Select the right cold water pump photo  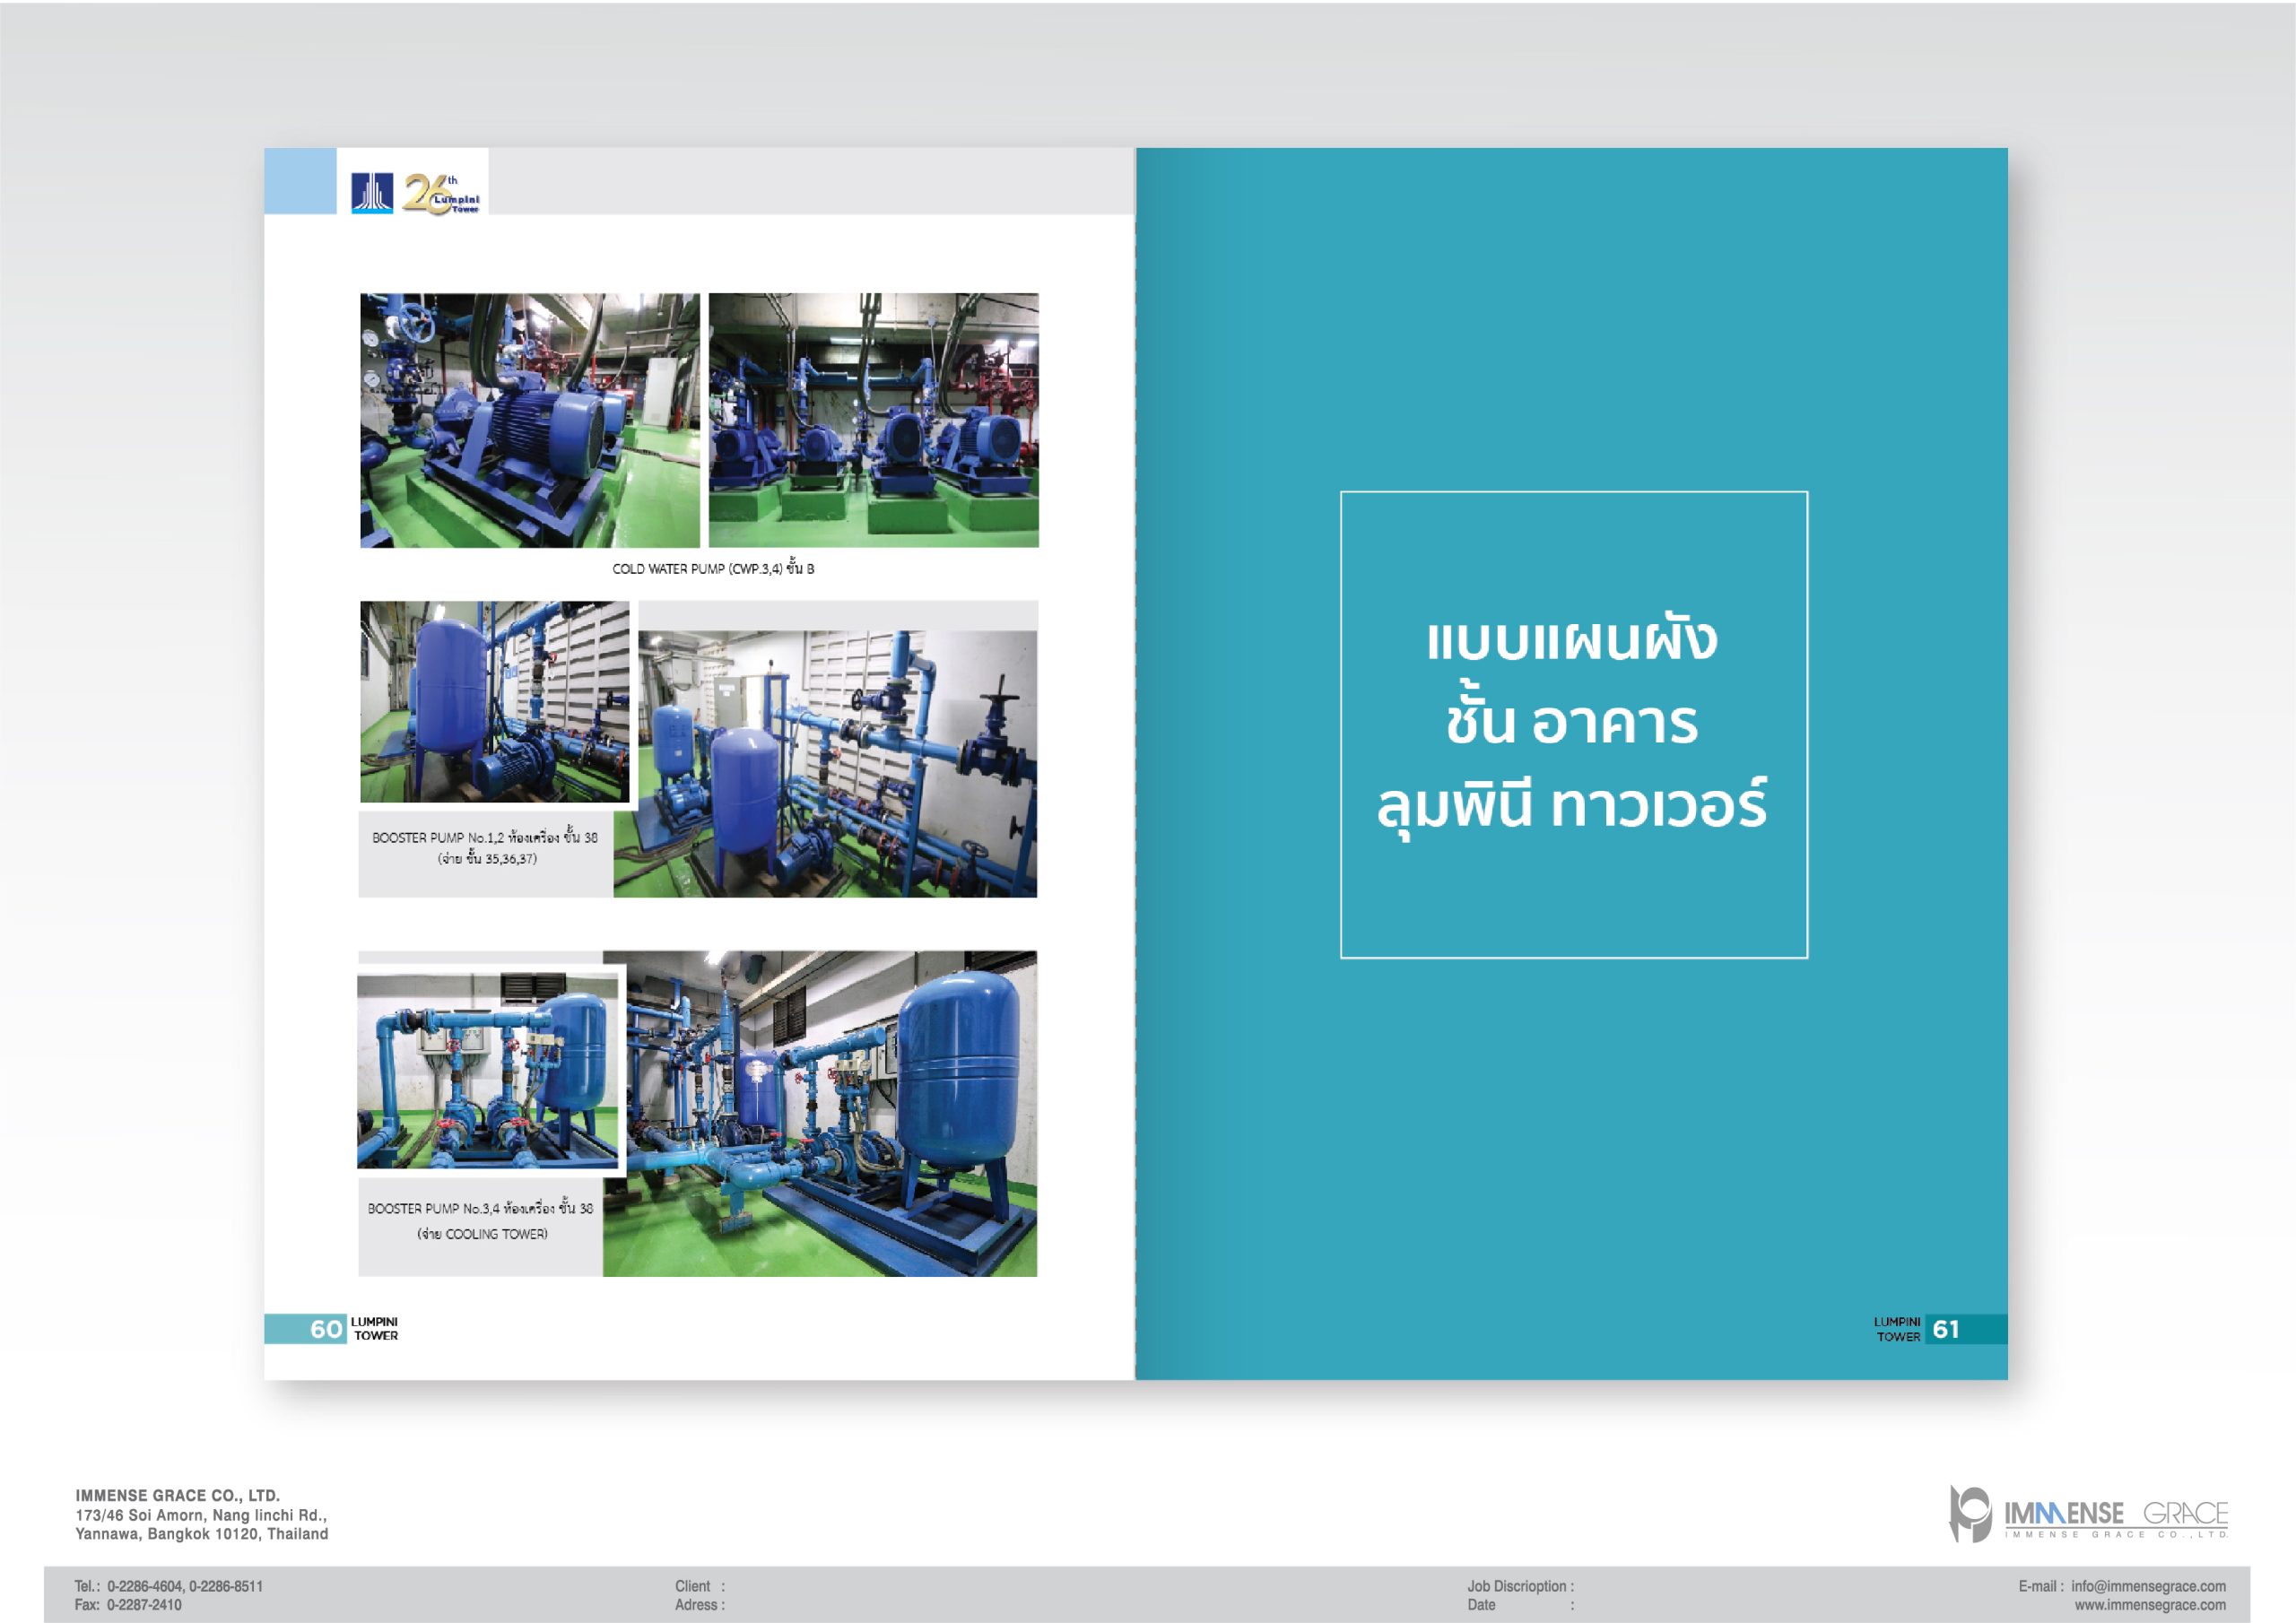(x=873, y=420)
